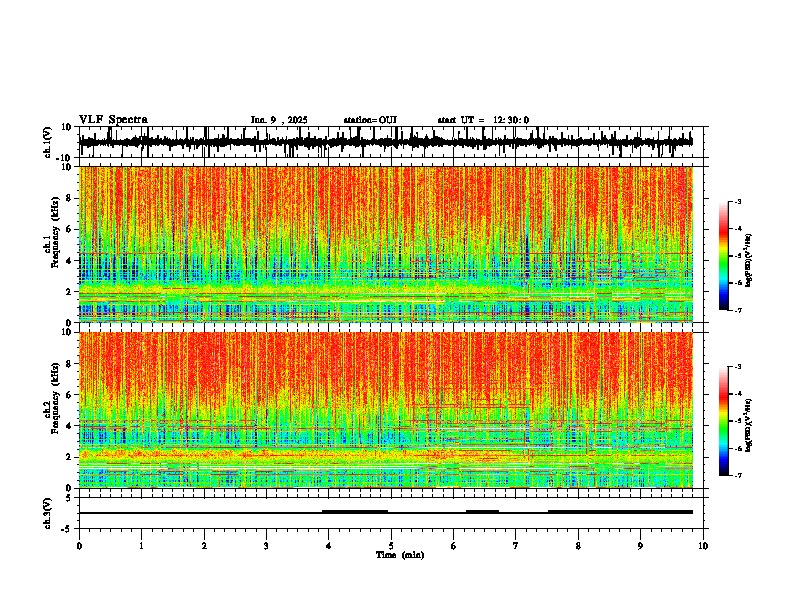Screen dimensions: 792x612
Task: Click the ch.1 waveform trace panel
Action: click(390, 142)
